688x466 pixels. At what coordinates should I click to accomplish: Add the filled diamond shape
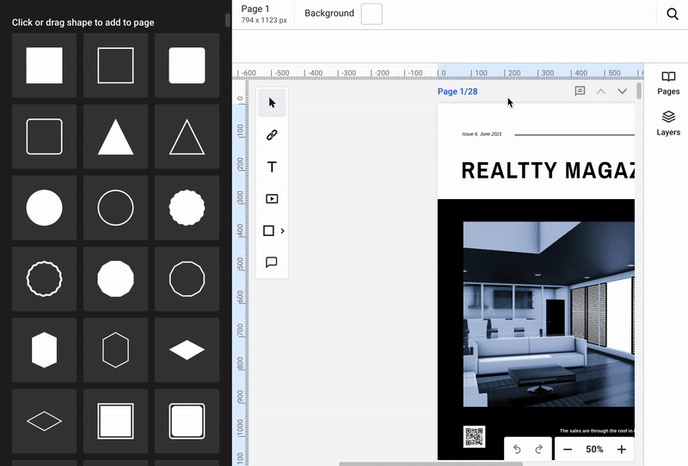[x=187, y=350]
